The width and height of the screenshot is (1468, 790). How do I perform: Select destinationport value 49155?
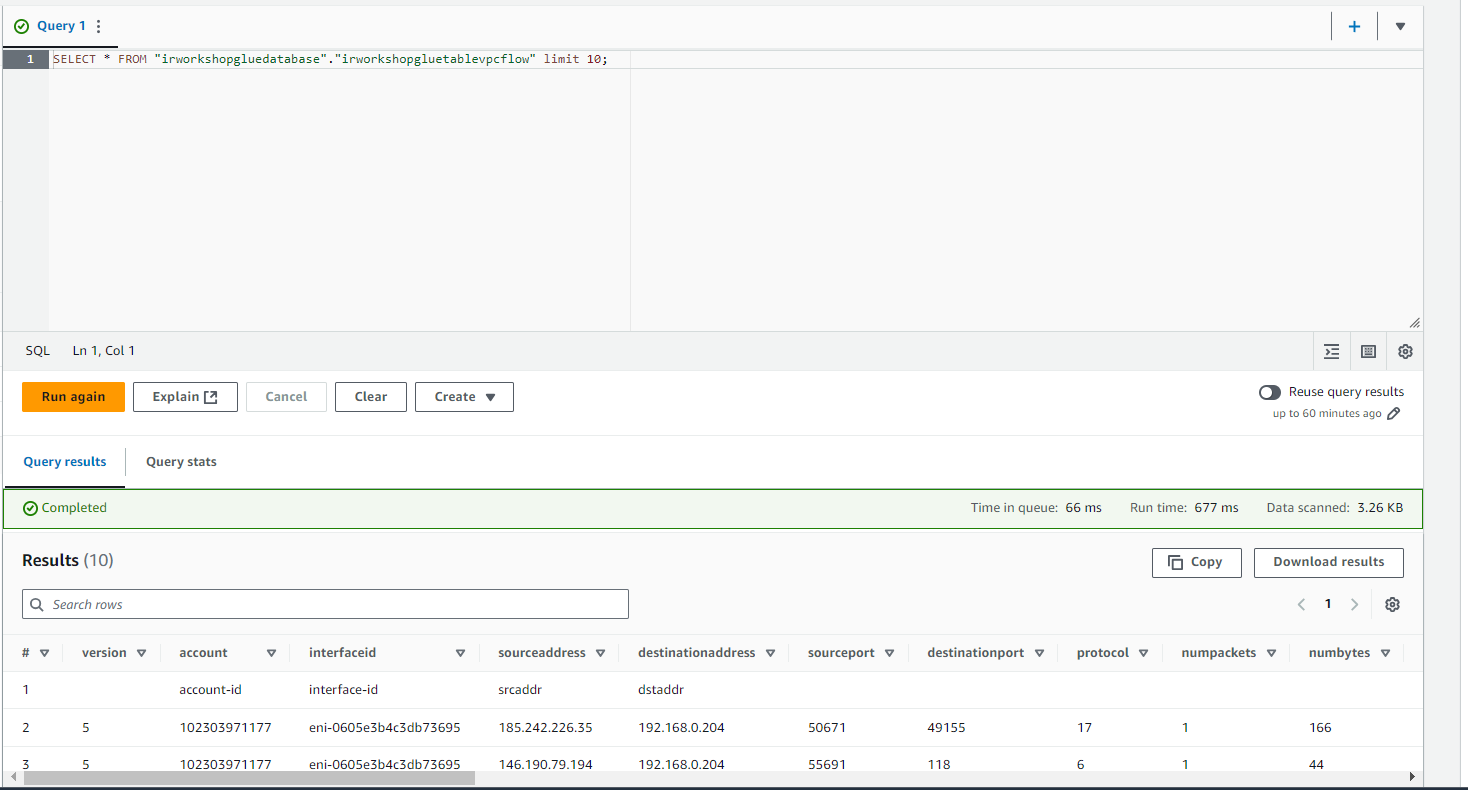point(946,728)
